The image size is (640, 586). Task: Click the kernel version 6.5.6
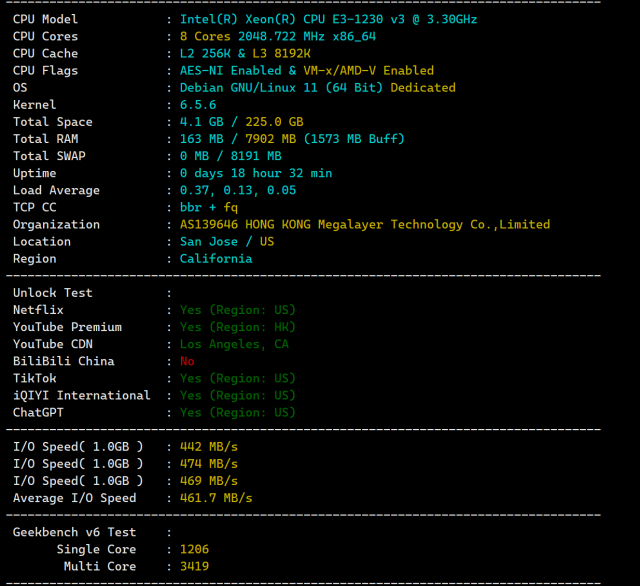click(x=198, y=105)
